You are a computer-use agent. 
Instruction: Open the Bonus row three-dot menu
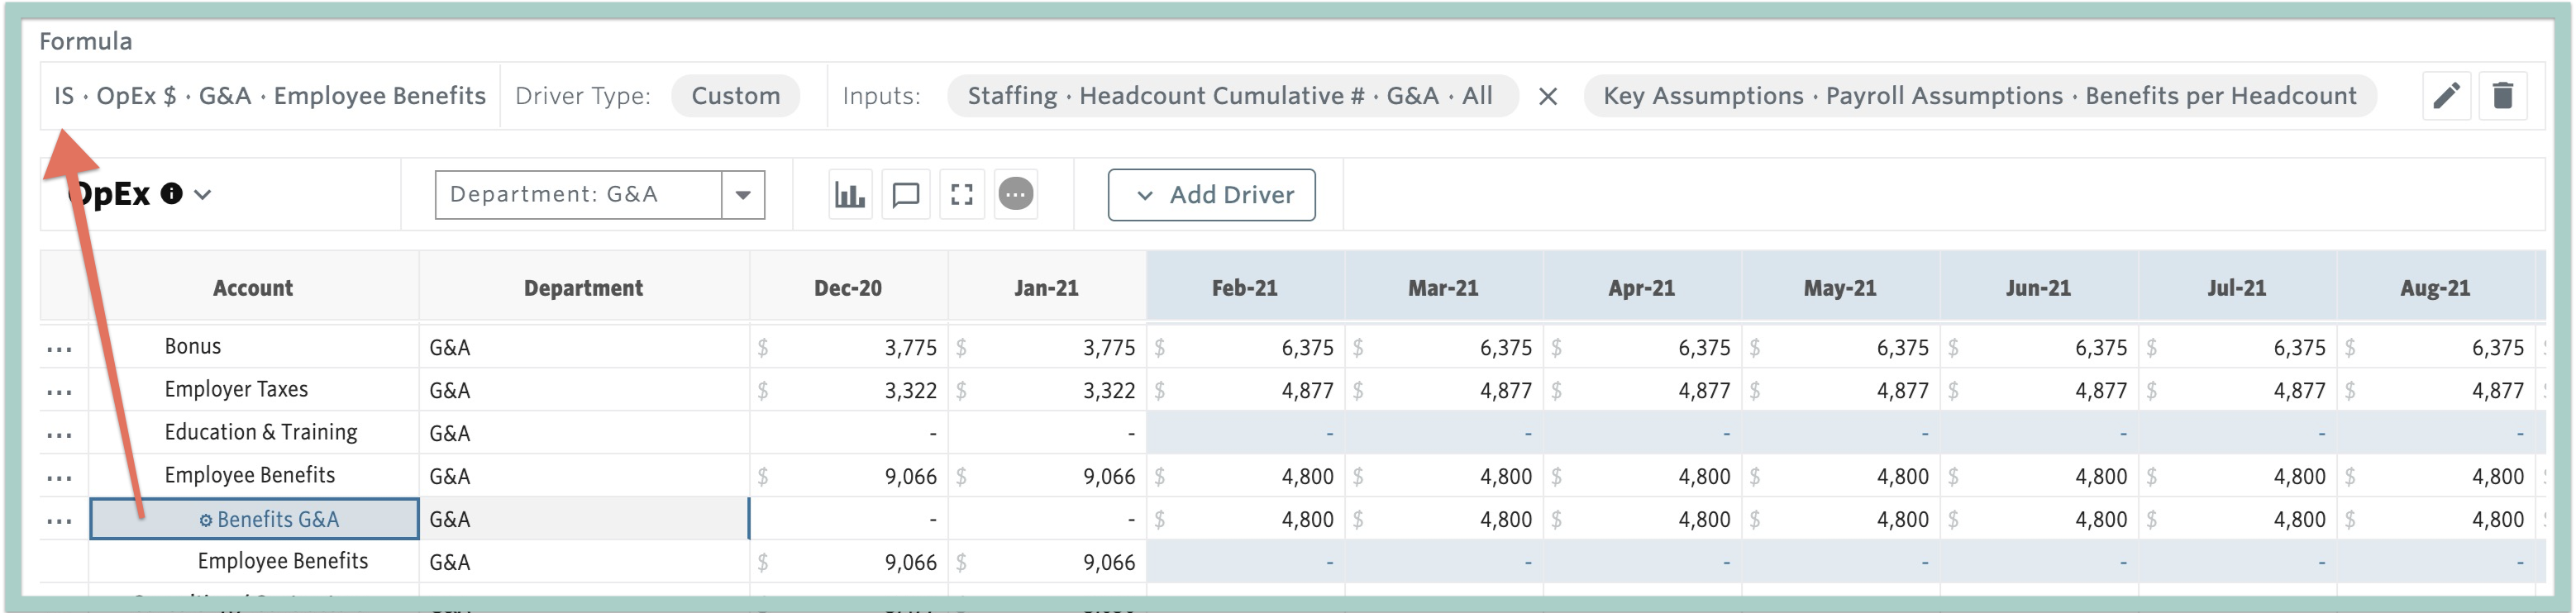point(59,348)
